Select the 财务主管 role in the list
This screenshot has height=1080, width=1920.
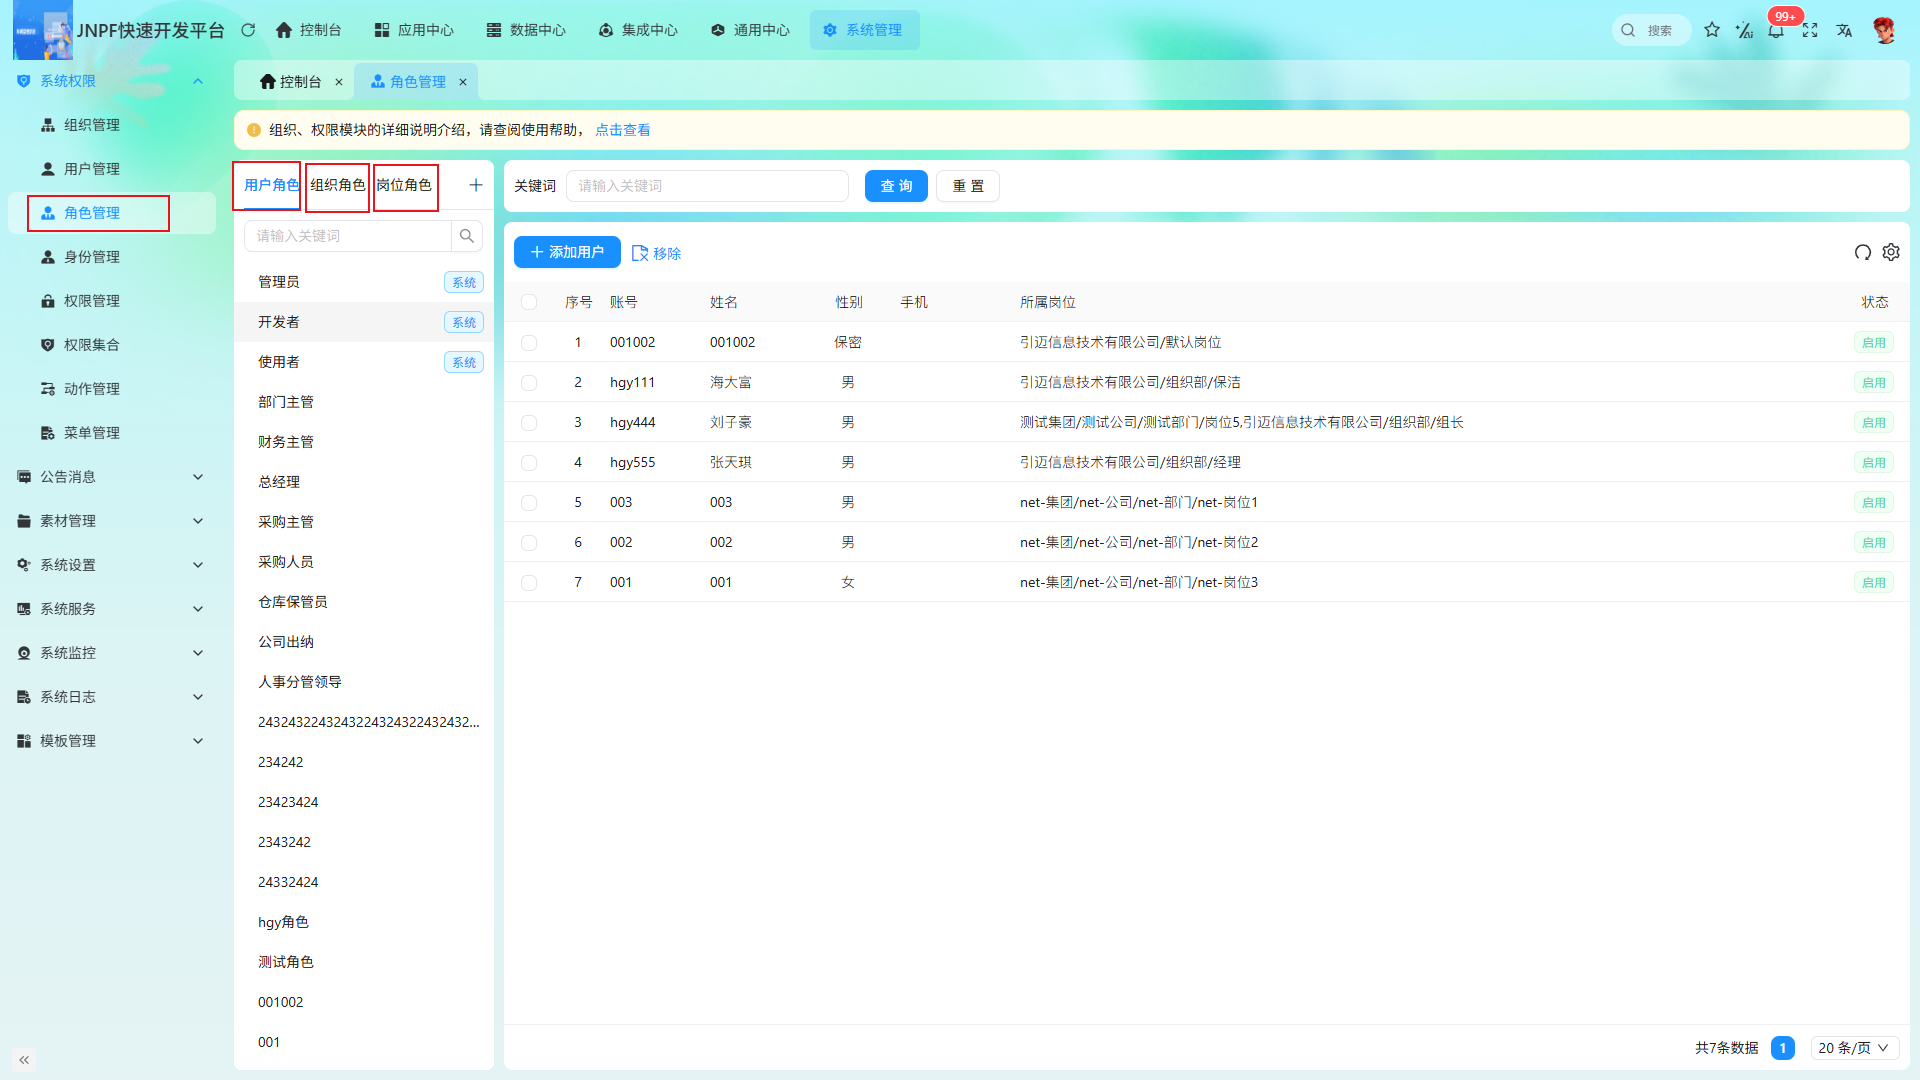point(364,442)
